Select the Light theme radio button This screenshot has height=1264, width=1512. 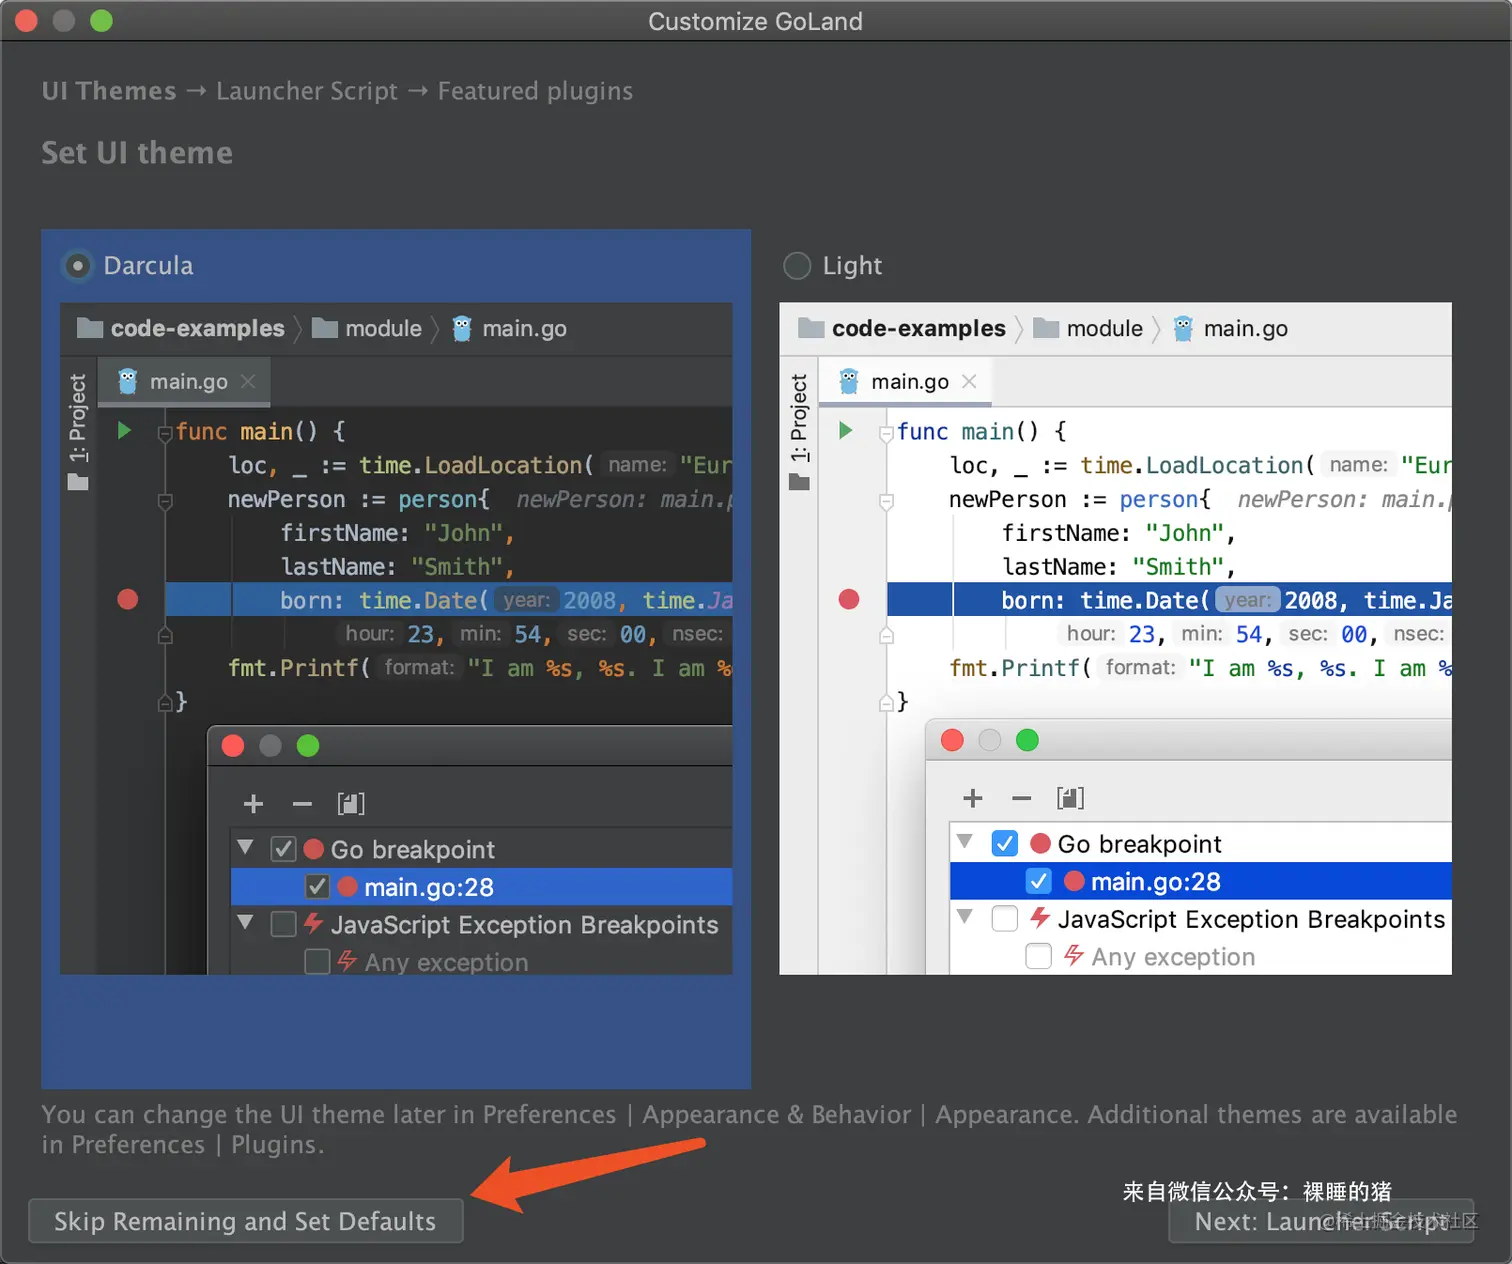click(x=797, y=266)
